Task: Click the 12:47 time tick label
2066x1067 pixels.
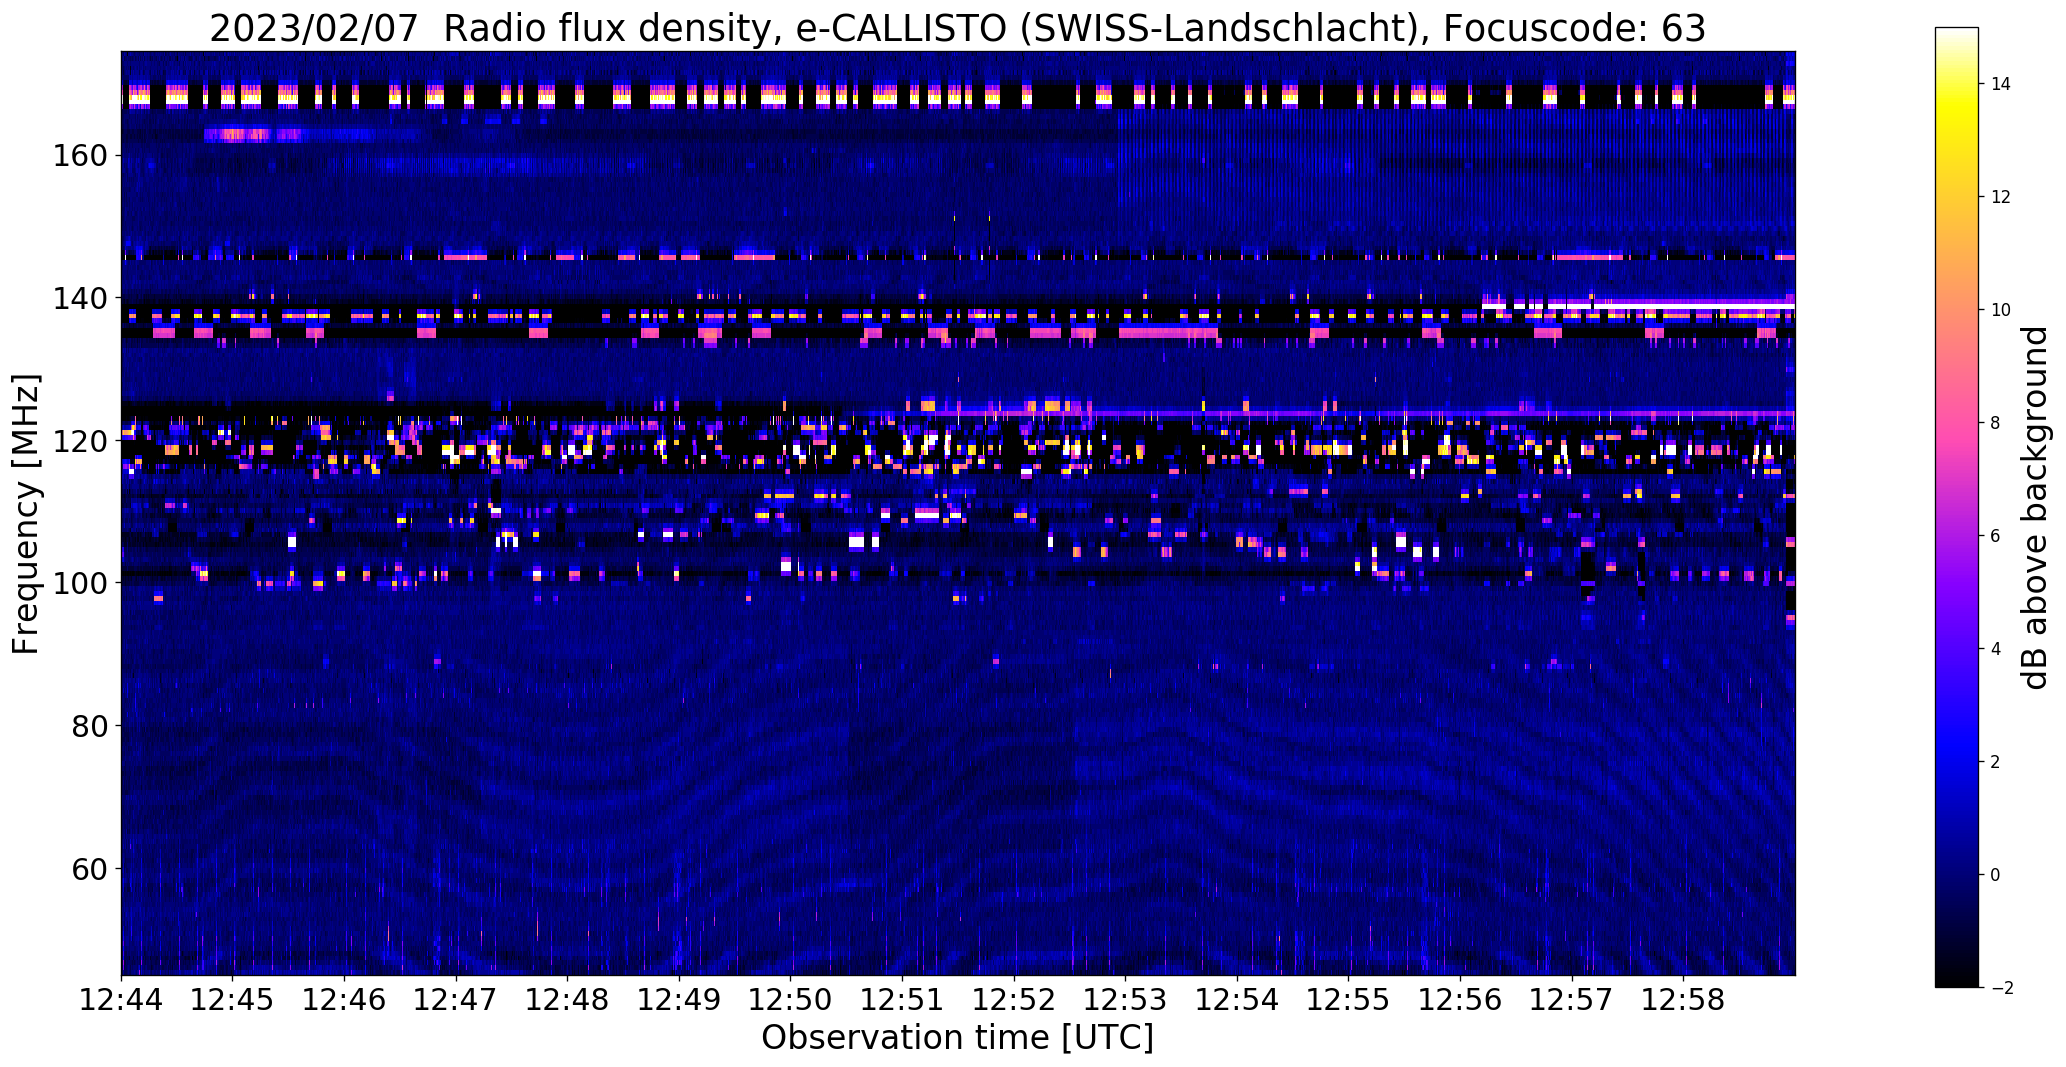Action: tap(456, 1000)
